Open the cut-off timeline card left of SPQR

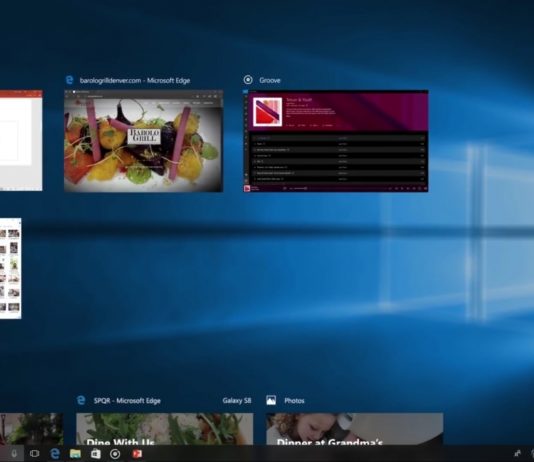point(31,429)
